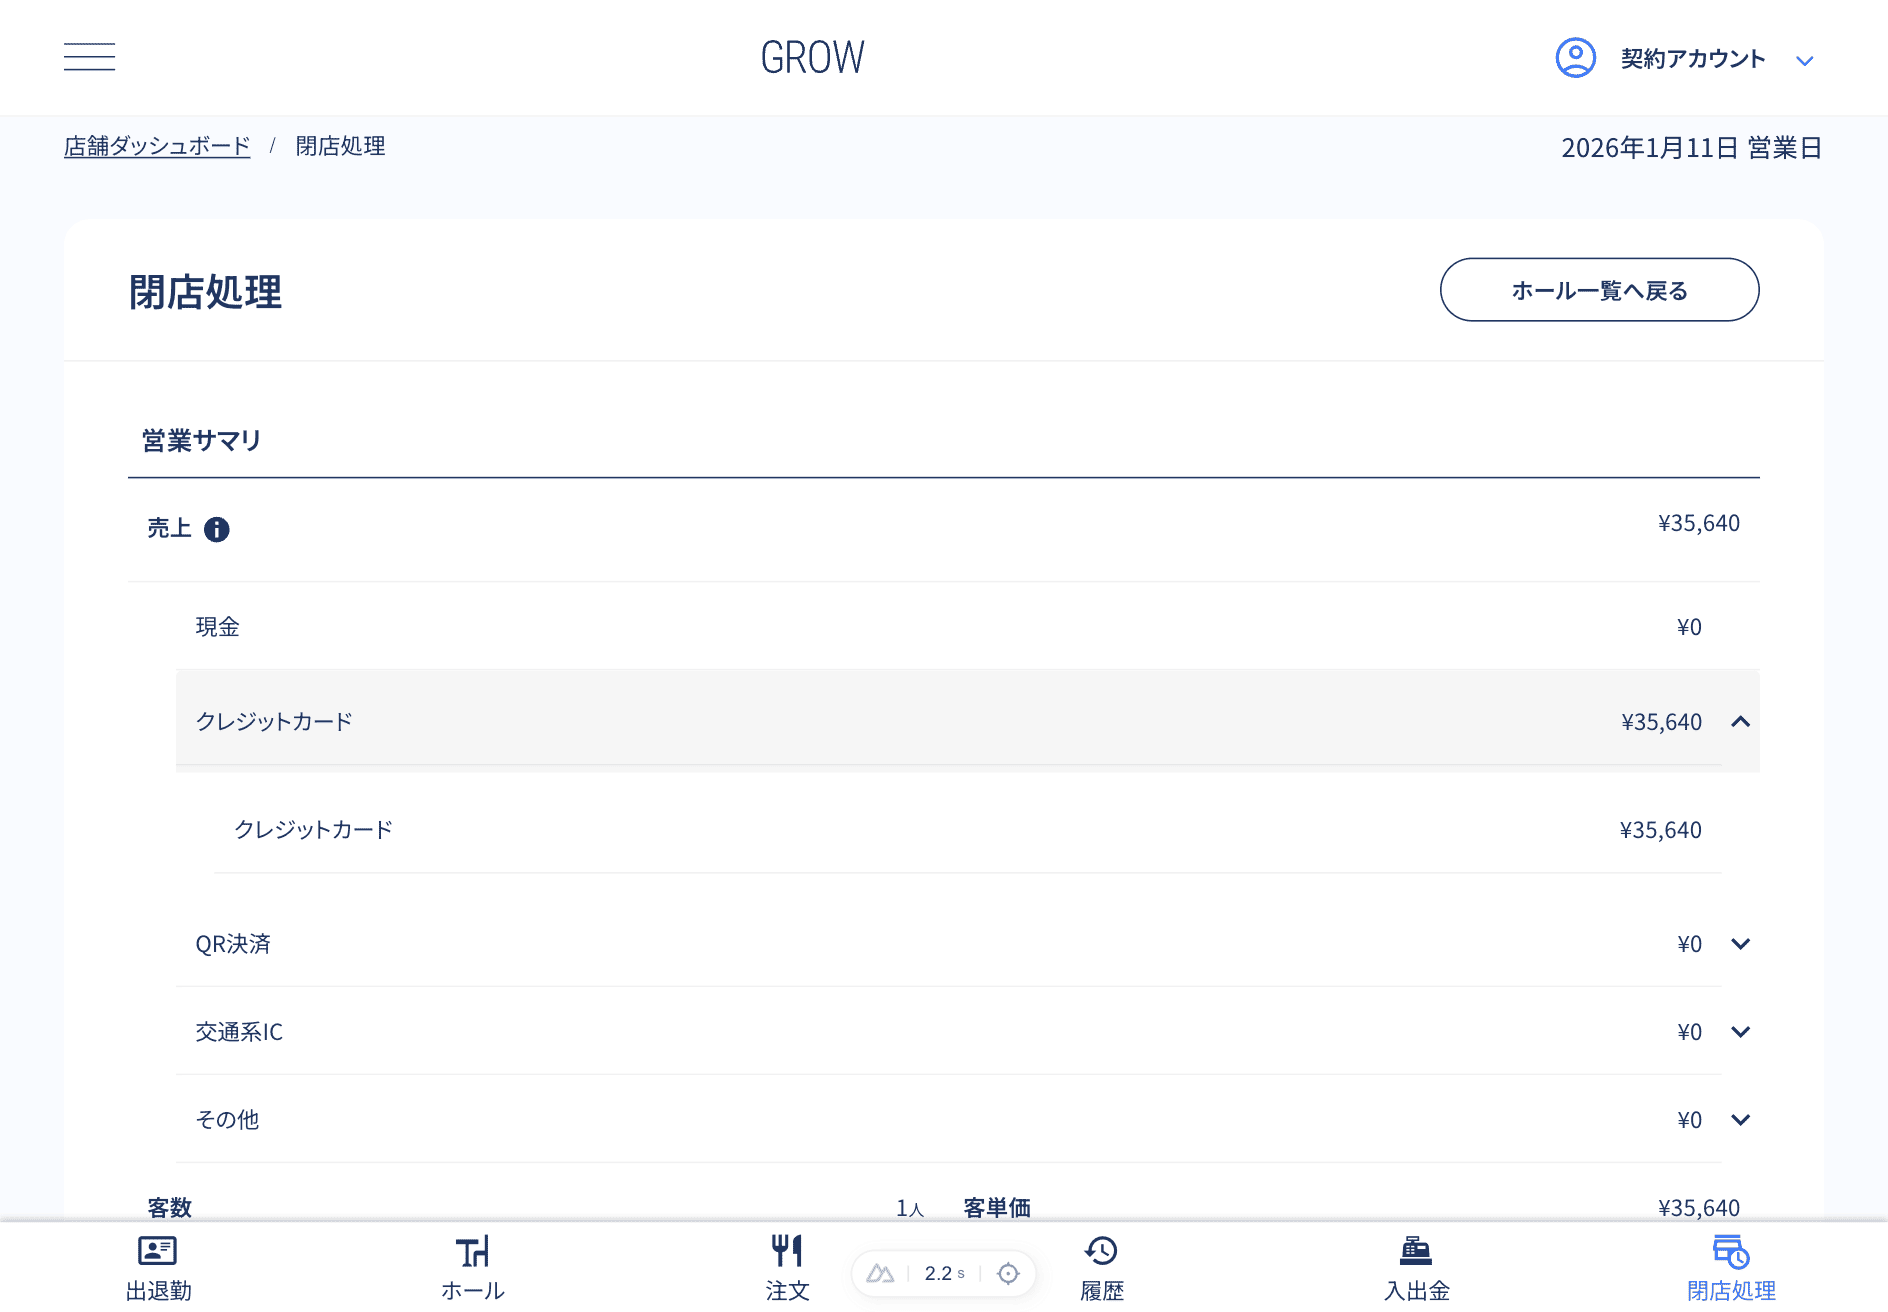Click the account avatar icon
This screenshot has width=1888, height=1312.
tap(1574, 58)
